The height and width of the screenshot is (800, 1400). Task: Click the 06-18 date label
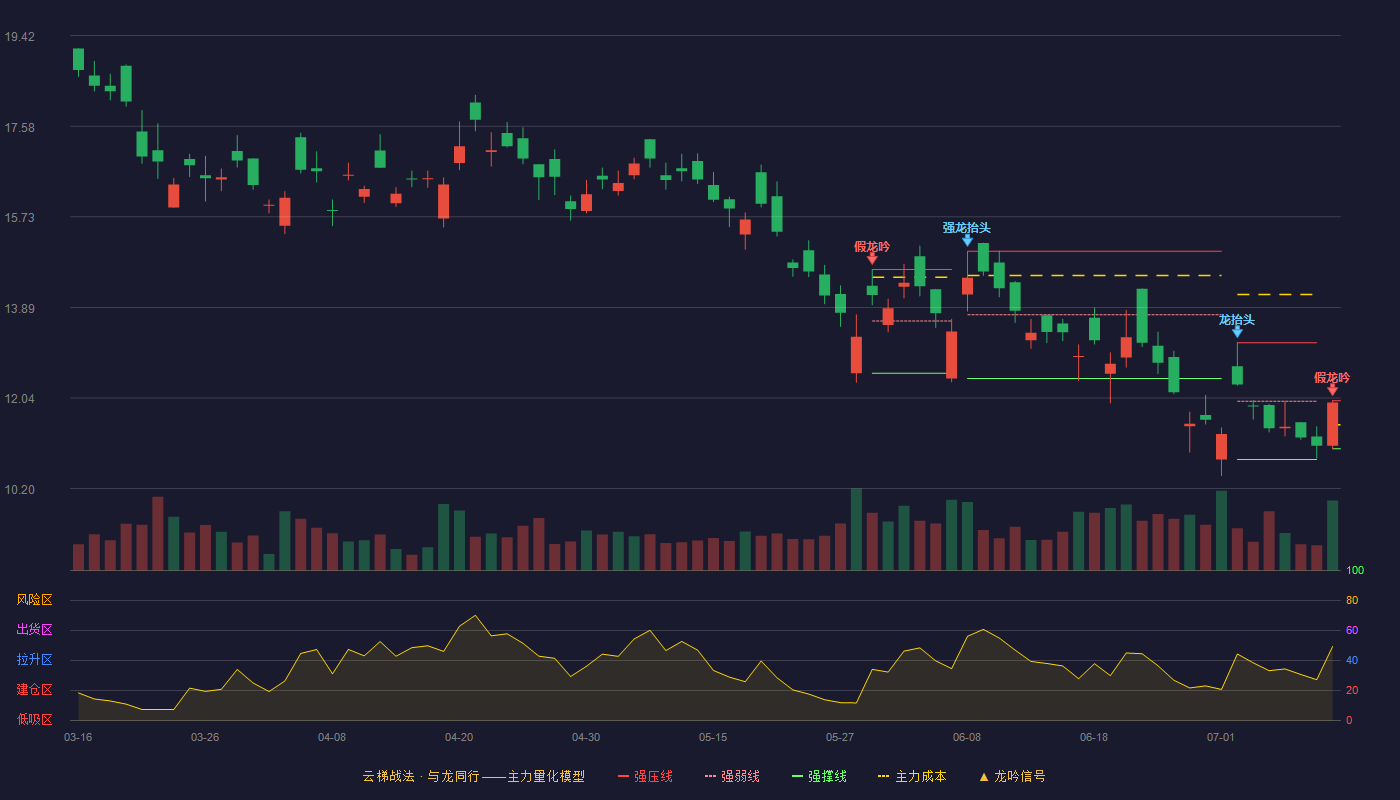coord(1094,737)
